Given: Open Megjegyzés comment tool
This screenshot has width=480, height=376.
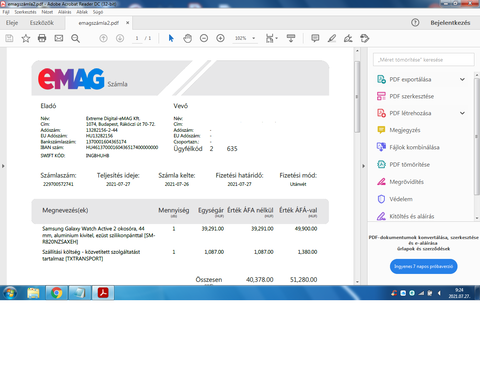Looking at the screenshot, I should (x=405, y=130).
